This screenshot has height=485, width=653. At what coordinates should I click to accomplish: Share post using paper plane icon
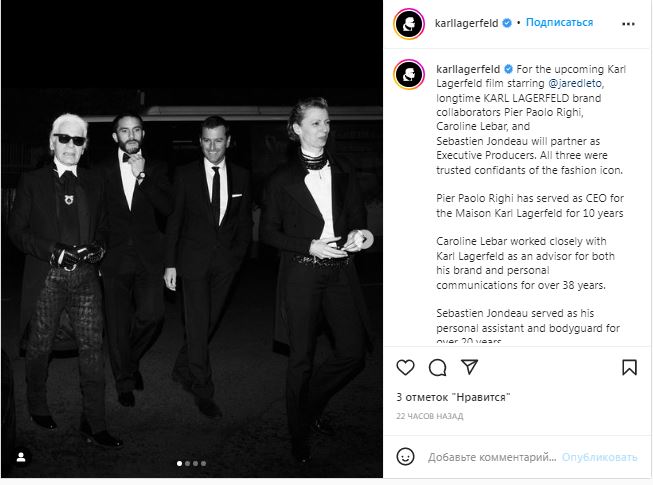point(469,367)
